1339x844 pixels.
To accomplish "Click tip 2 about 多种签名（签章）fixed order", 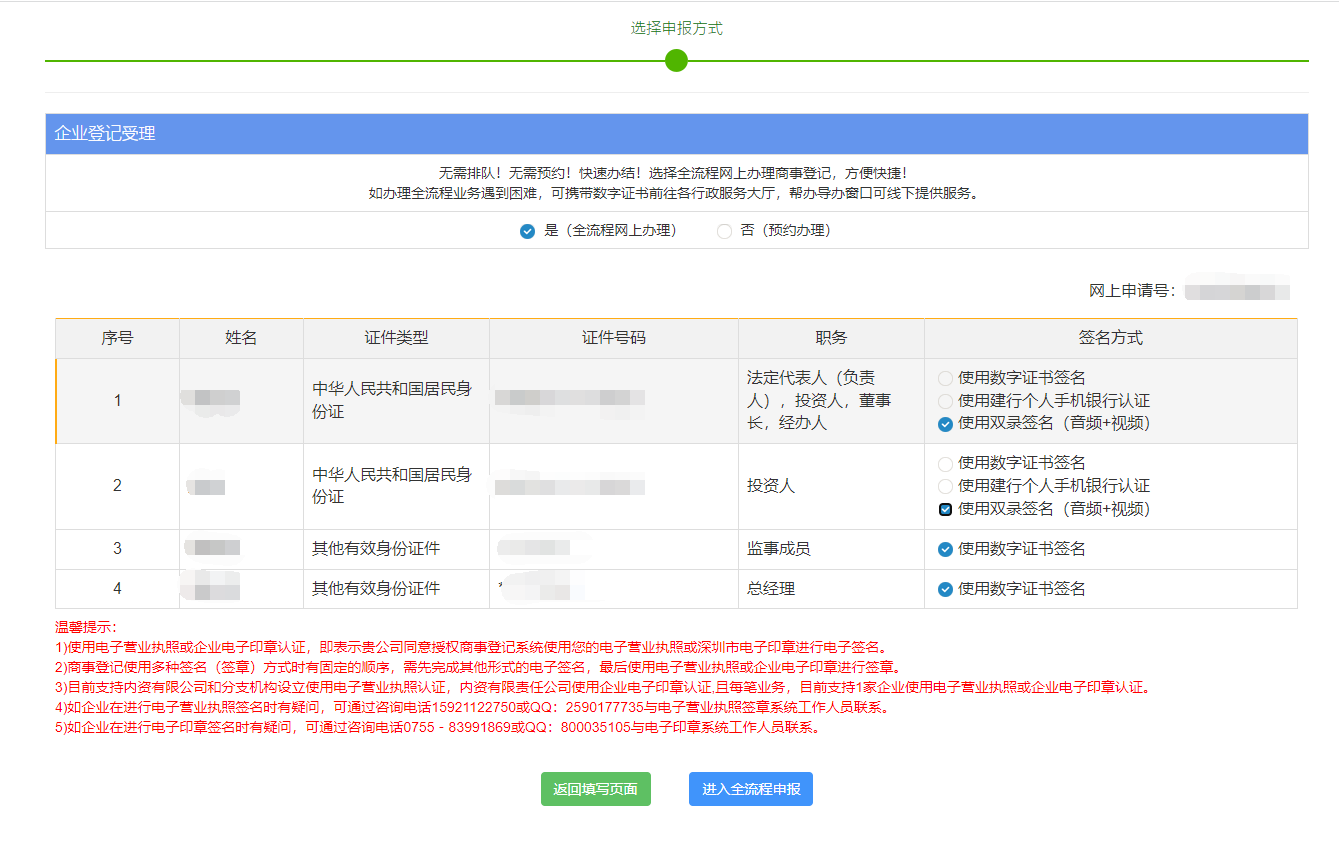I will (479, 667).
